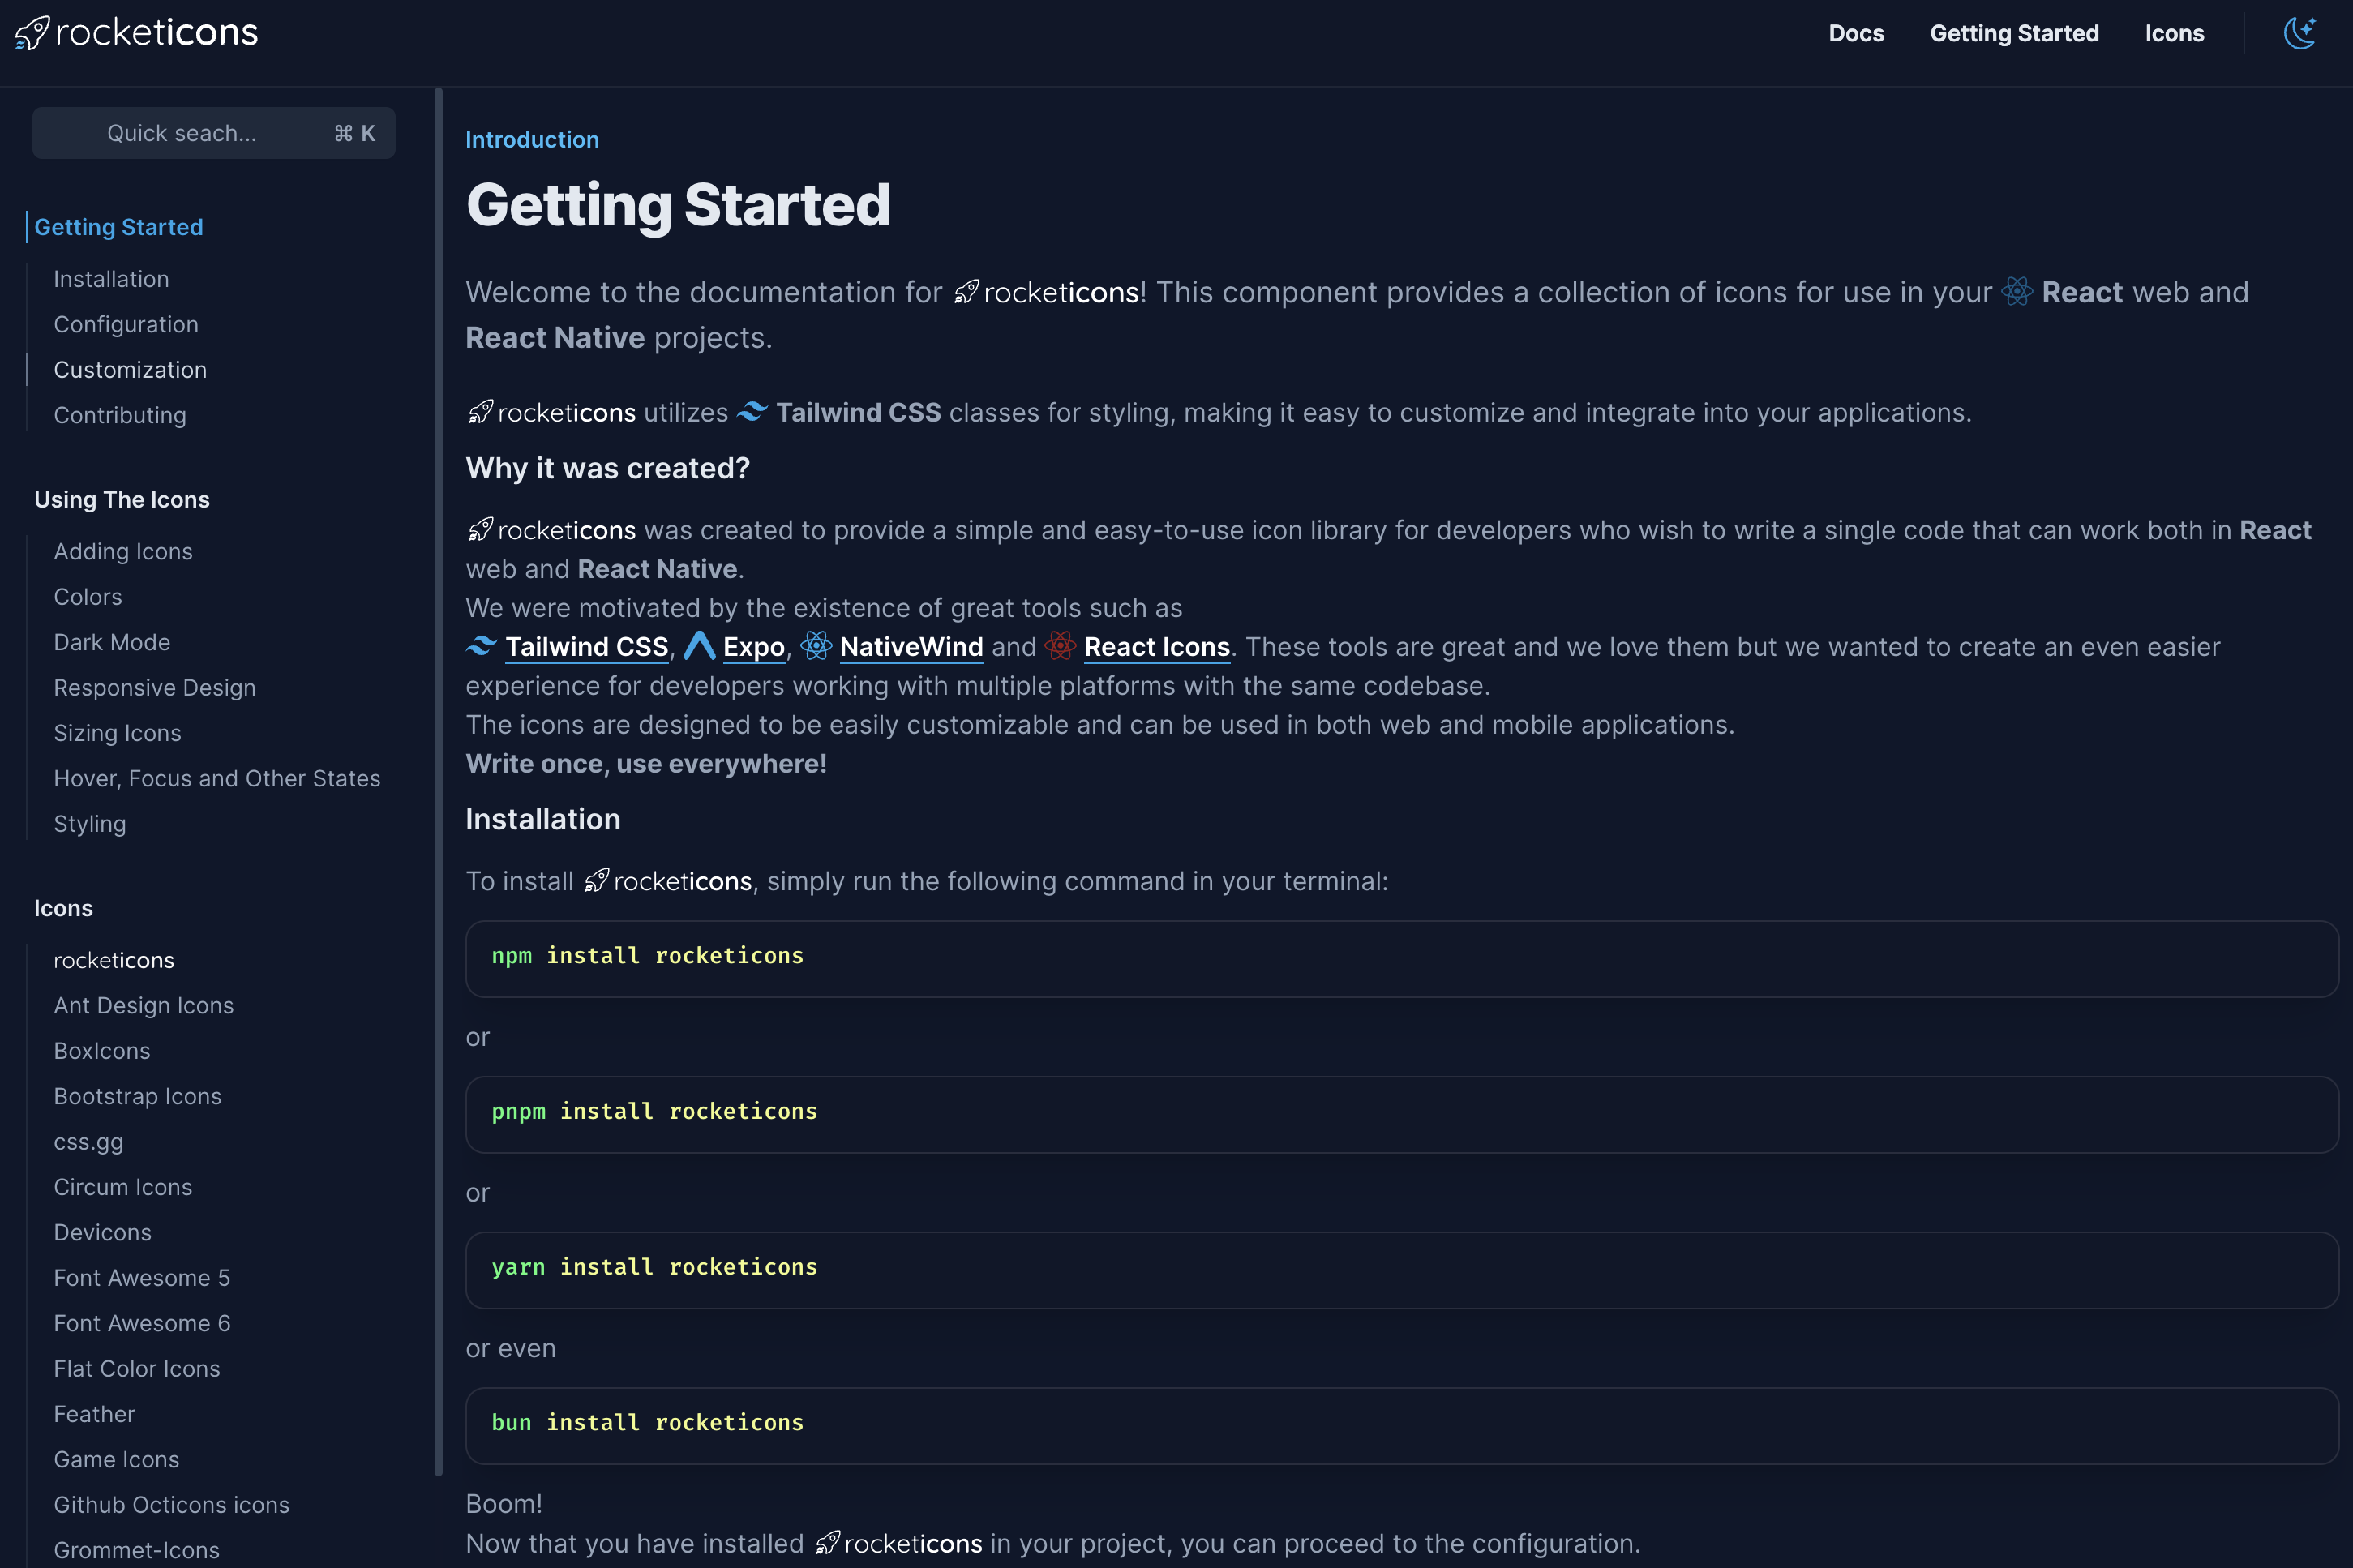Click the NativeWind atom icon
This screenshot has width=2353, height=1568.
[816, 646]
